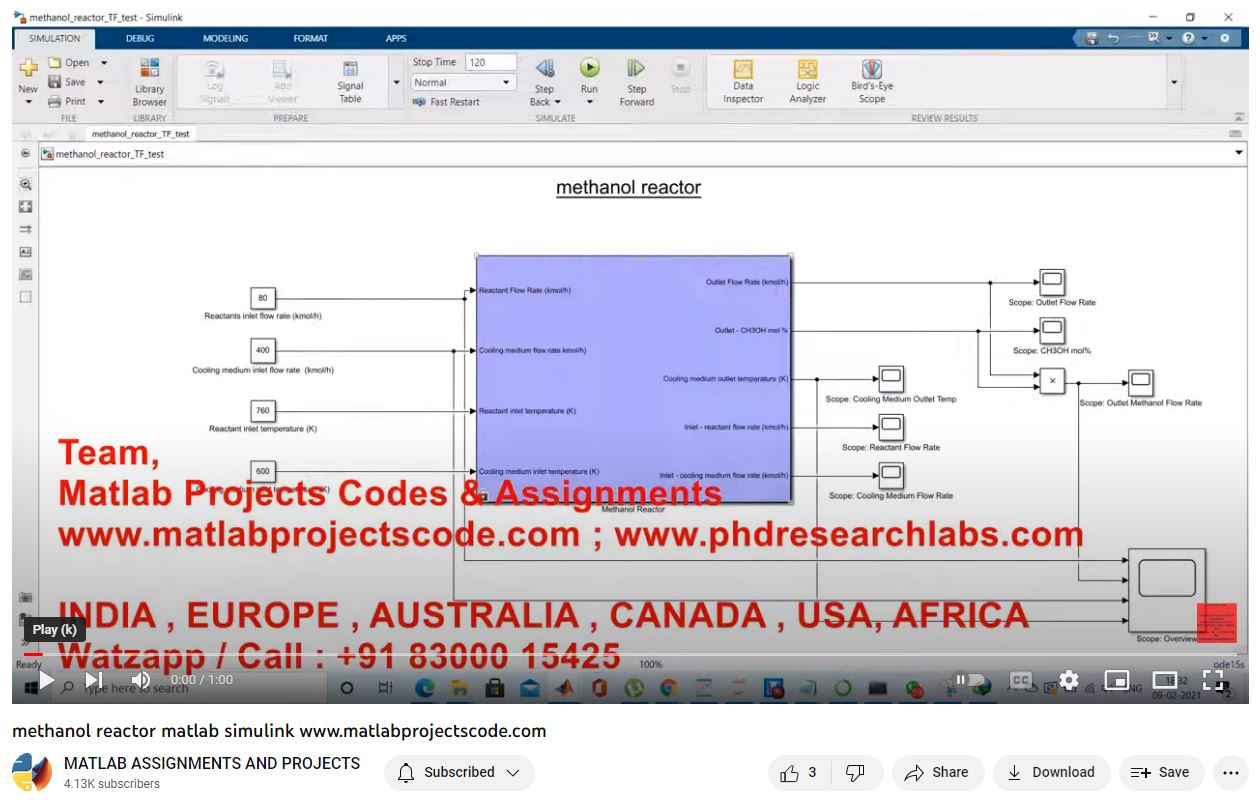Click the Share button
Image resolution: width=1259 pixels, height=804 pixels.
point(937,772)
